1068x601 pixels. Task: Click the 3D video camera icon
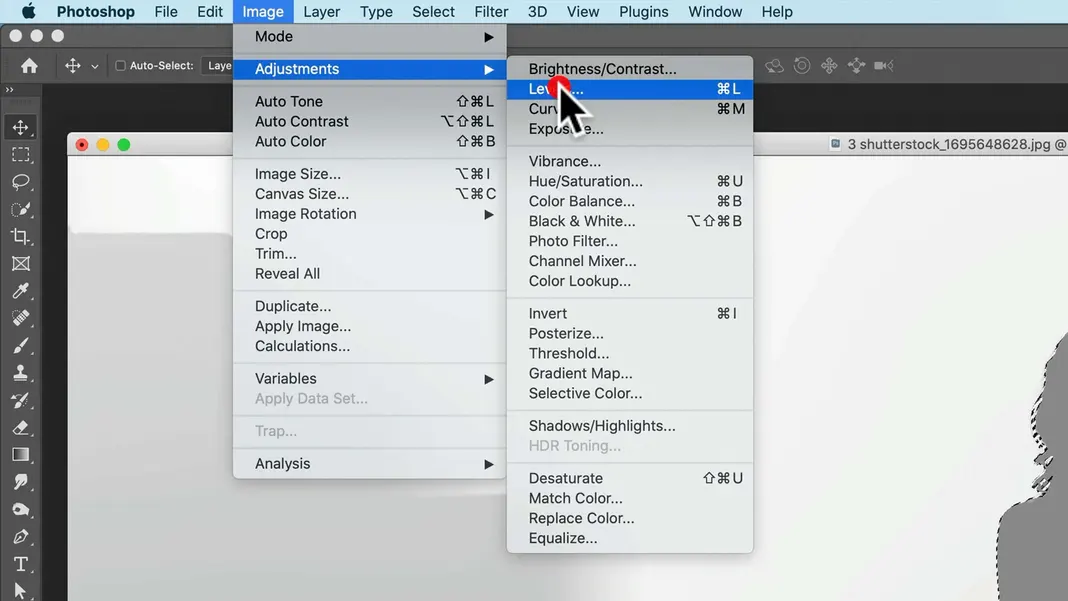point(883,65)
